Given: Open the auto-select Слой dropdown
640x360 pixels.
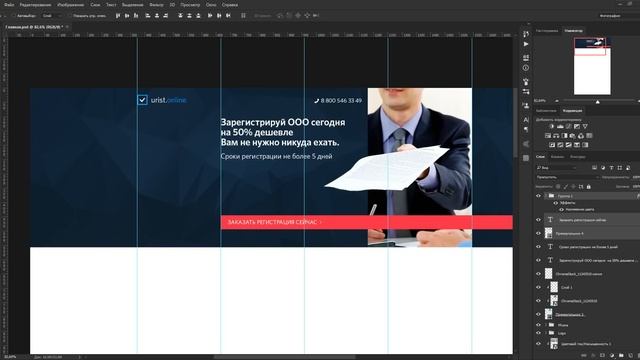Looking at the screenshot, I should click(53, 16).
